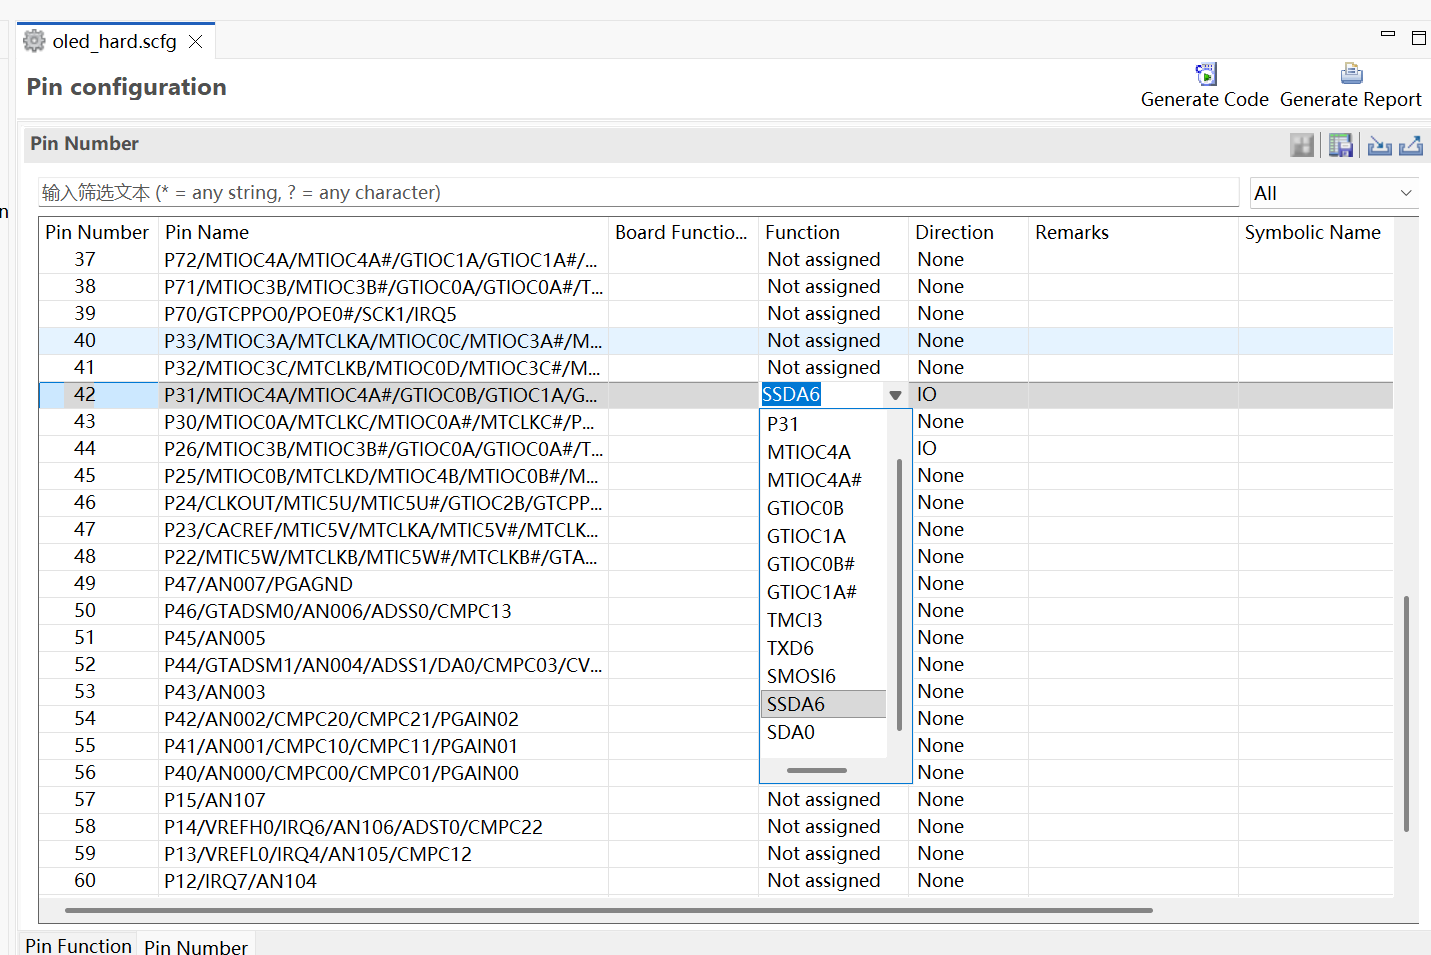Click the Generate Code icon
1431x955 pixels.
[1206, 74]
